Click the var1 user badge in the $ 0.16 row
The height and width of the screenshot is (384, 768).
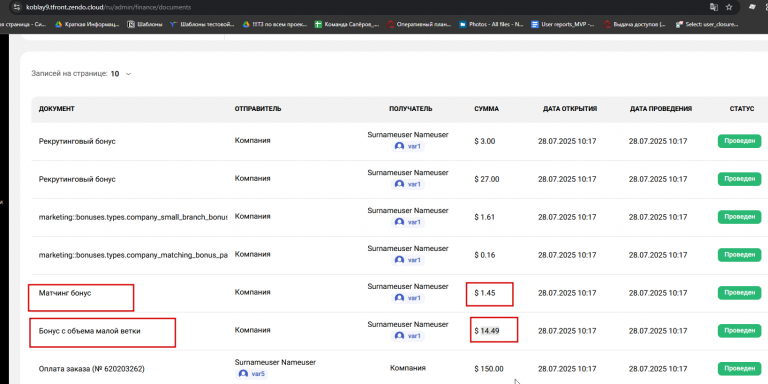pyautogui.click(x=408, y=260)
